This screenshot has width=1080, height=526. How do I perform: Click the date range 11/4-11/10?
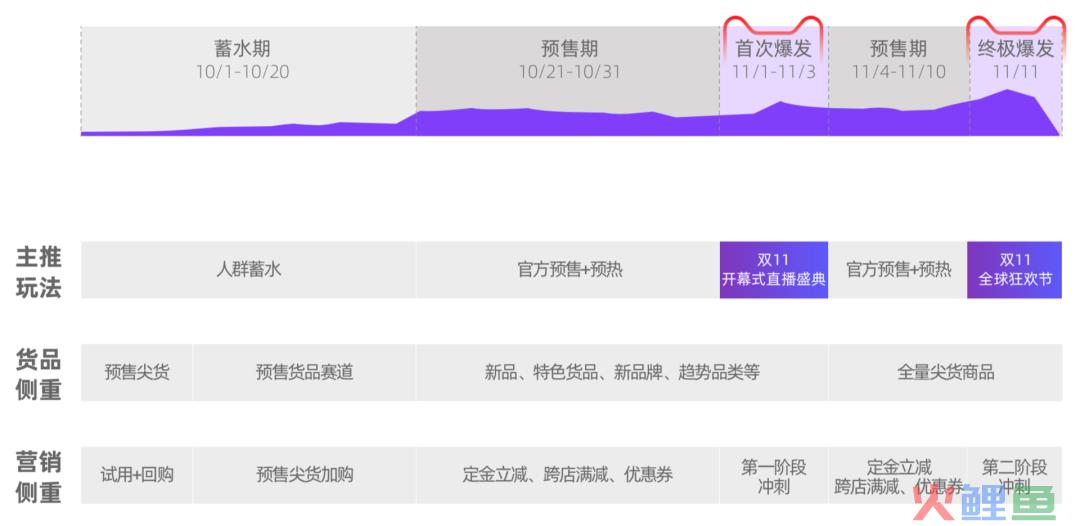click(898, 72)
